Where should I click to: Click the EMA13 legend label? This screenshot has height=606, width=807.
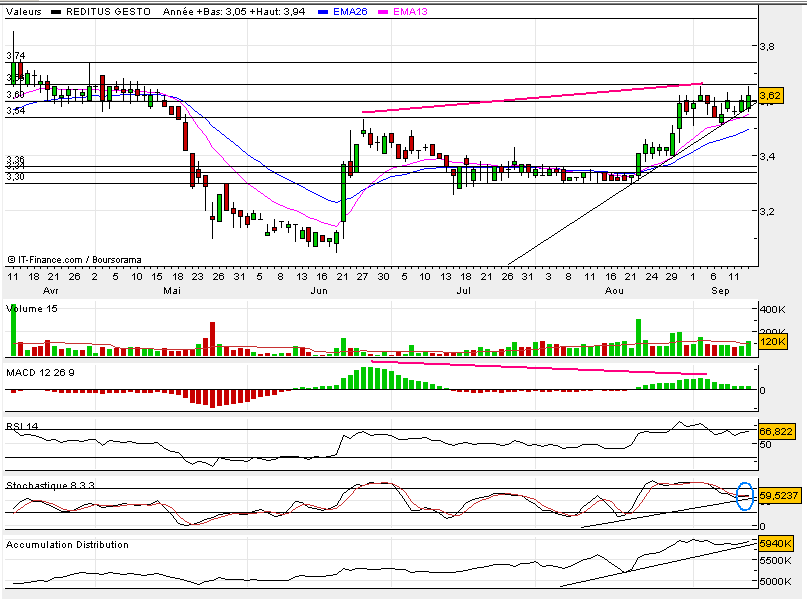click(410, 11)
